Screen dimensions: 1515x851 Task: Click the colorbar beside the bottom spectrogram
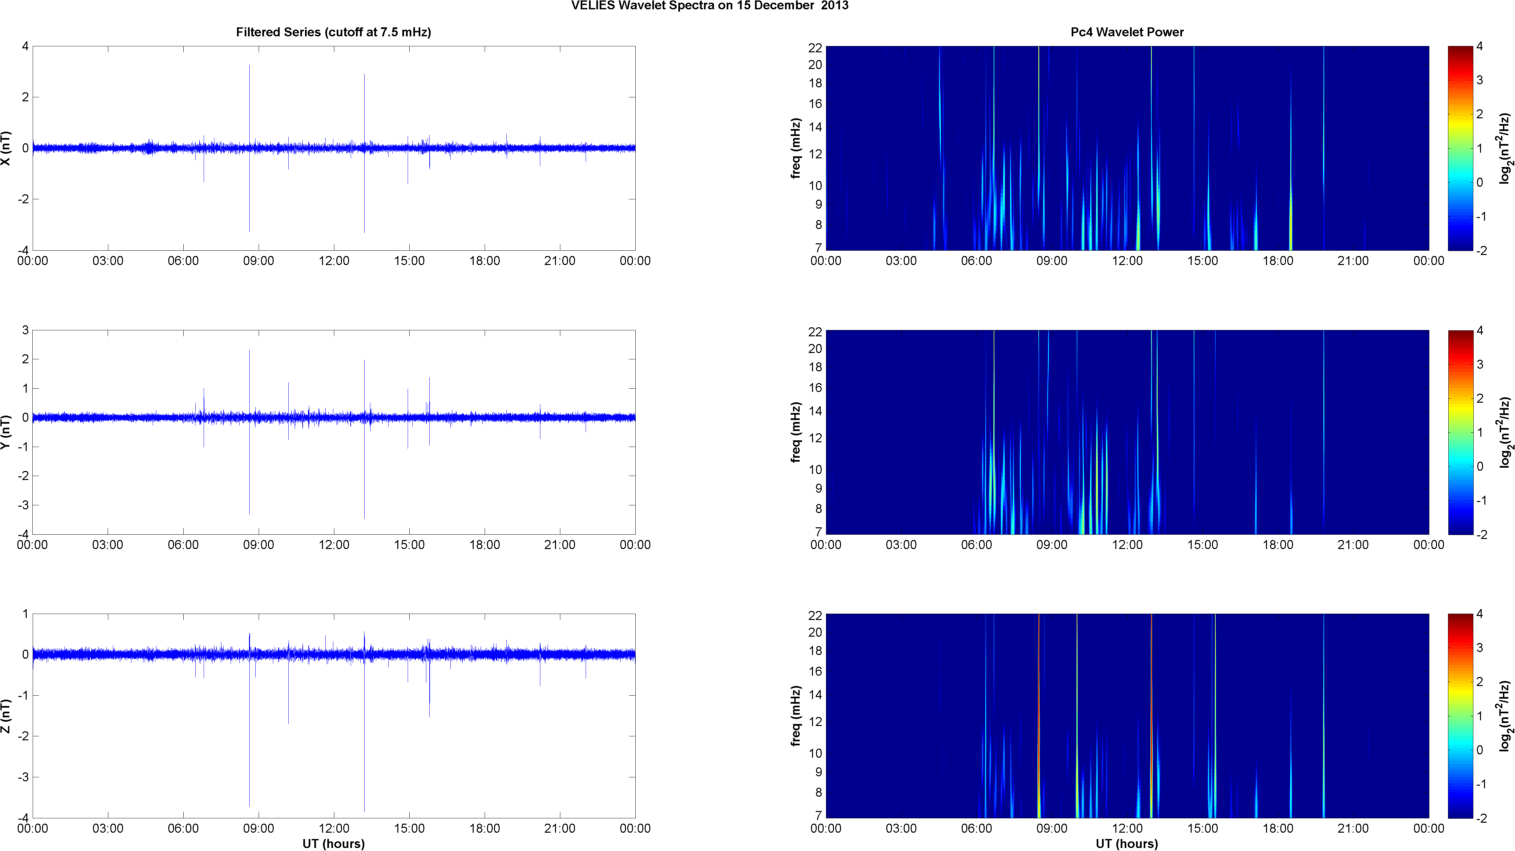[1460, 716]
